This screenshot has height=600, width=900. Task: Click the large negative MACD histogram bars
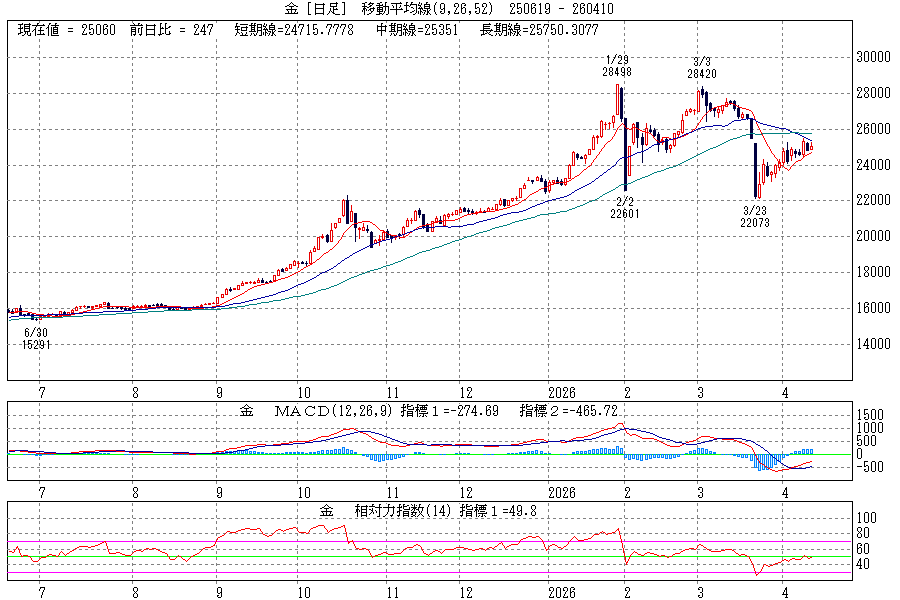[766, 462]
